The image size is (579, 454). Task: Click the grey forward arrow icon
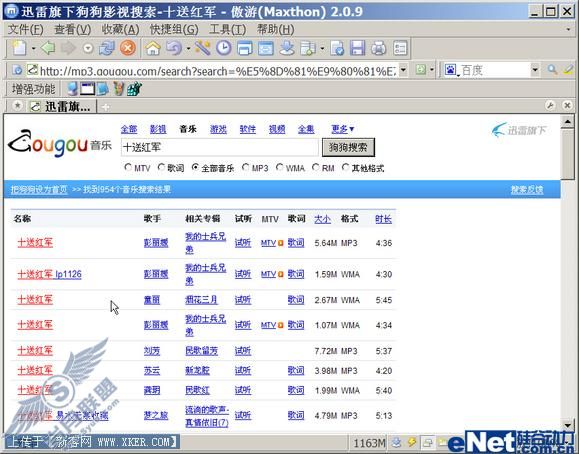69,48
